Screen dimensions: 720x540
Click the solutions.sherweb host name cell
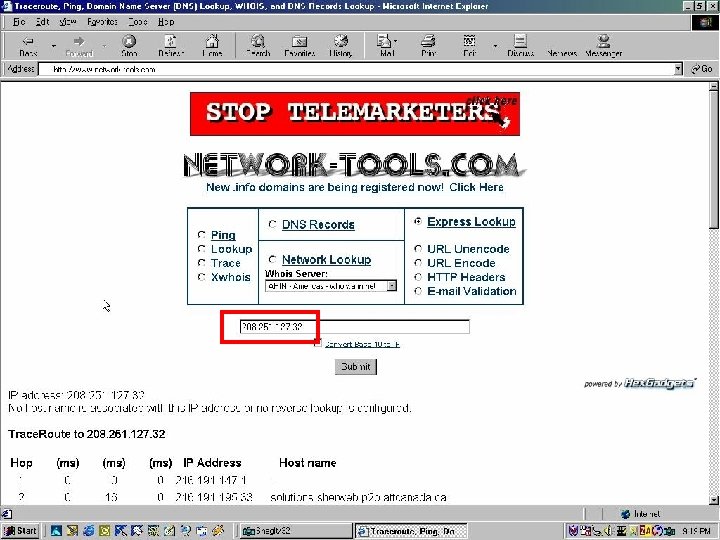coord(358,497)
